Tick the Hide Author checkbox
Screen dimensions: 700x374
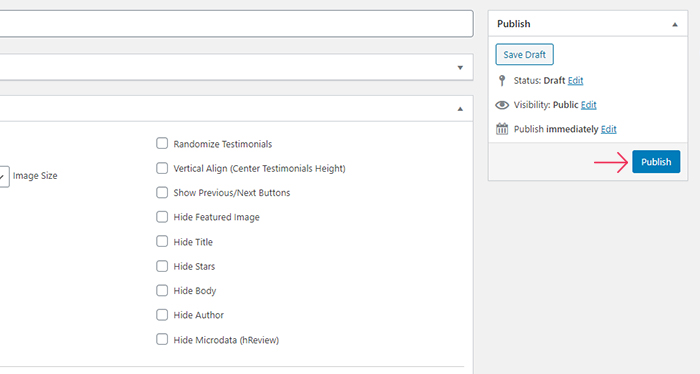click(x=162, y=315)
